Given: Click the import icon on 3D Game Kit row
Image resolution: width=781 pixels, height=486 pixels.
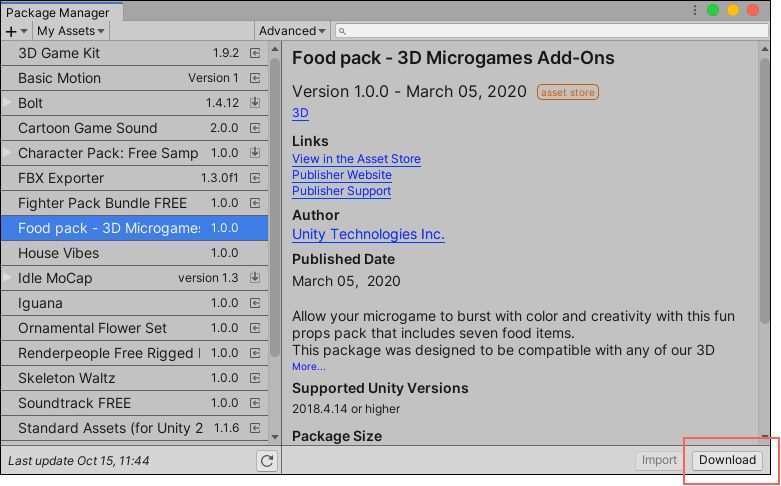Looking at the screenshot, I should (x=255, y=53).
